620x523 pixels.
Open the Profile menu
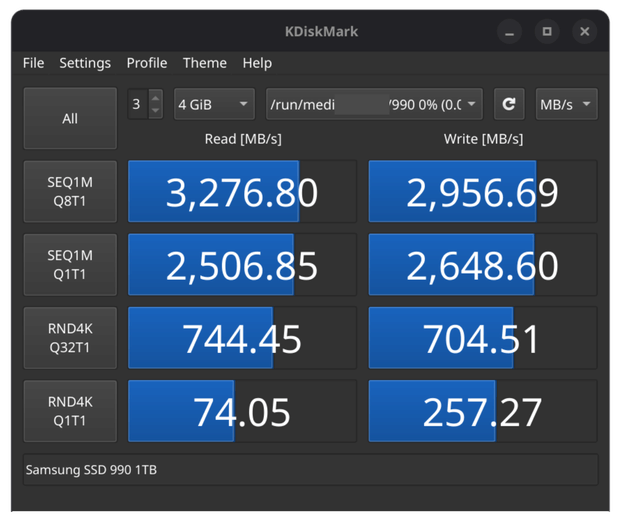pyautogui.click(x=147, y=63)
